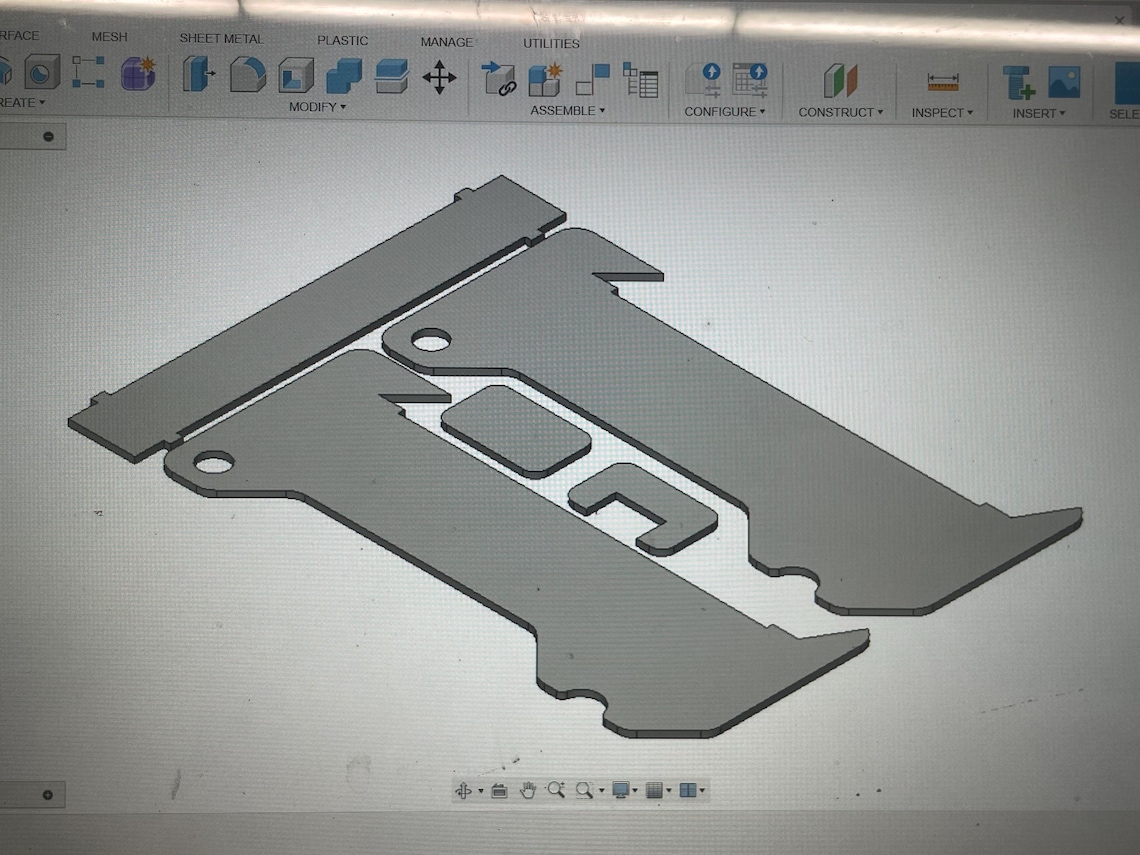Open the UTILITIES tab

click(x=551, y=44)
